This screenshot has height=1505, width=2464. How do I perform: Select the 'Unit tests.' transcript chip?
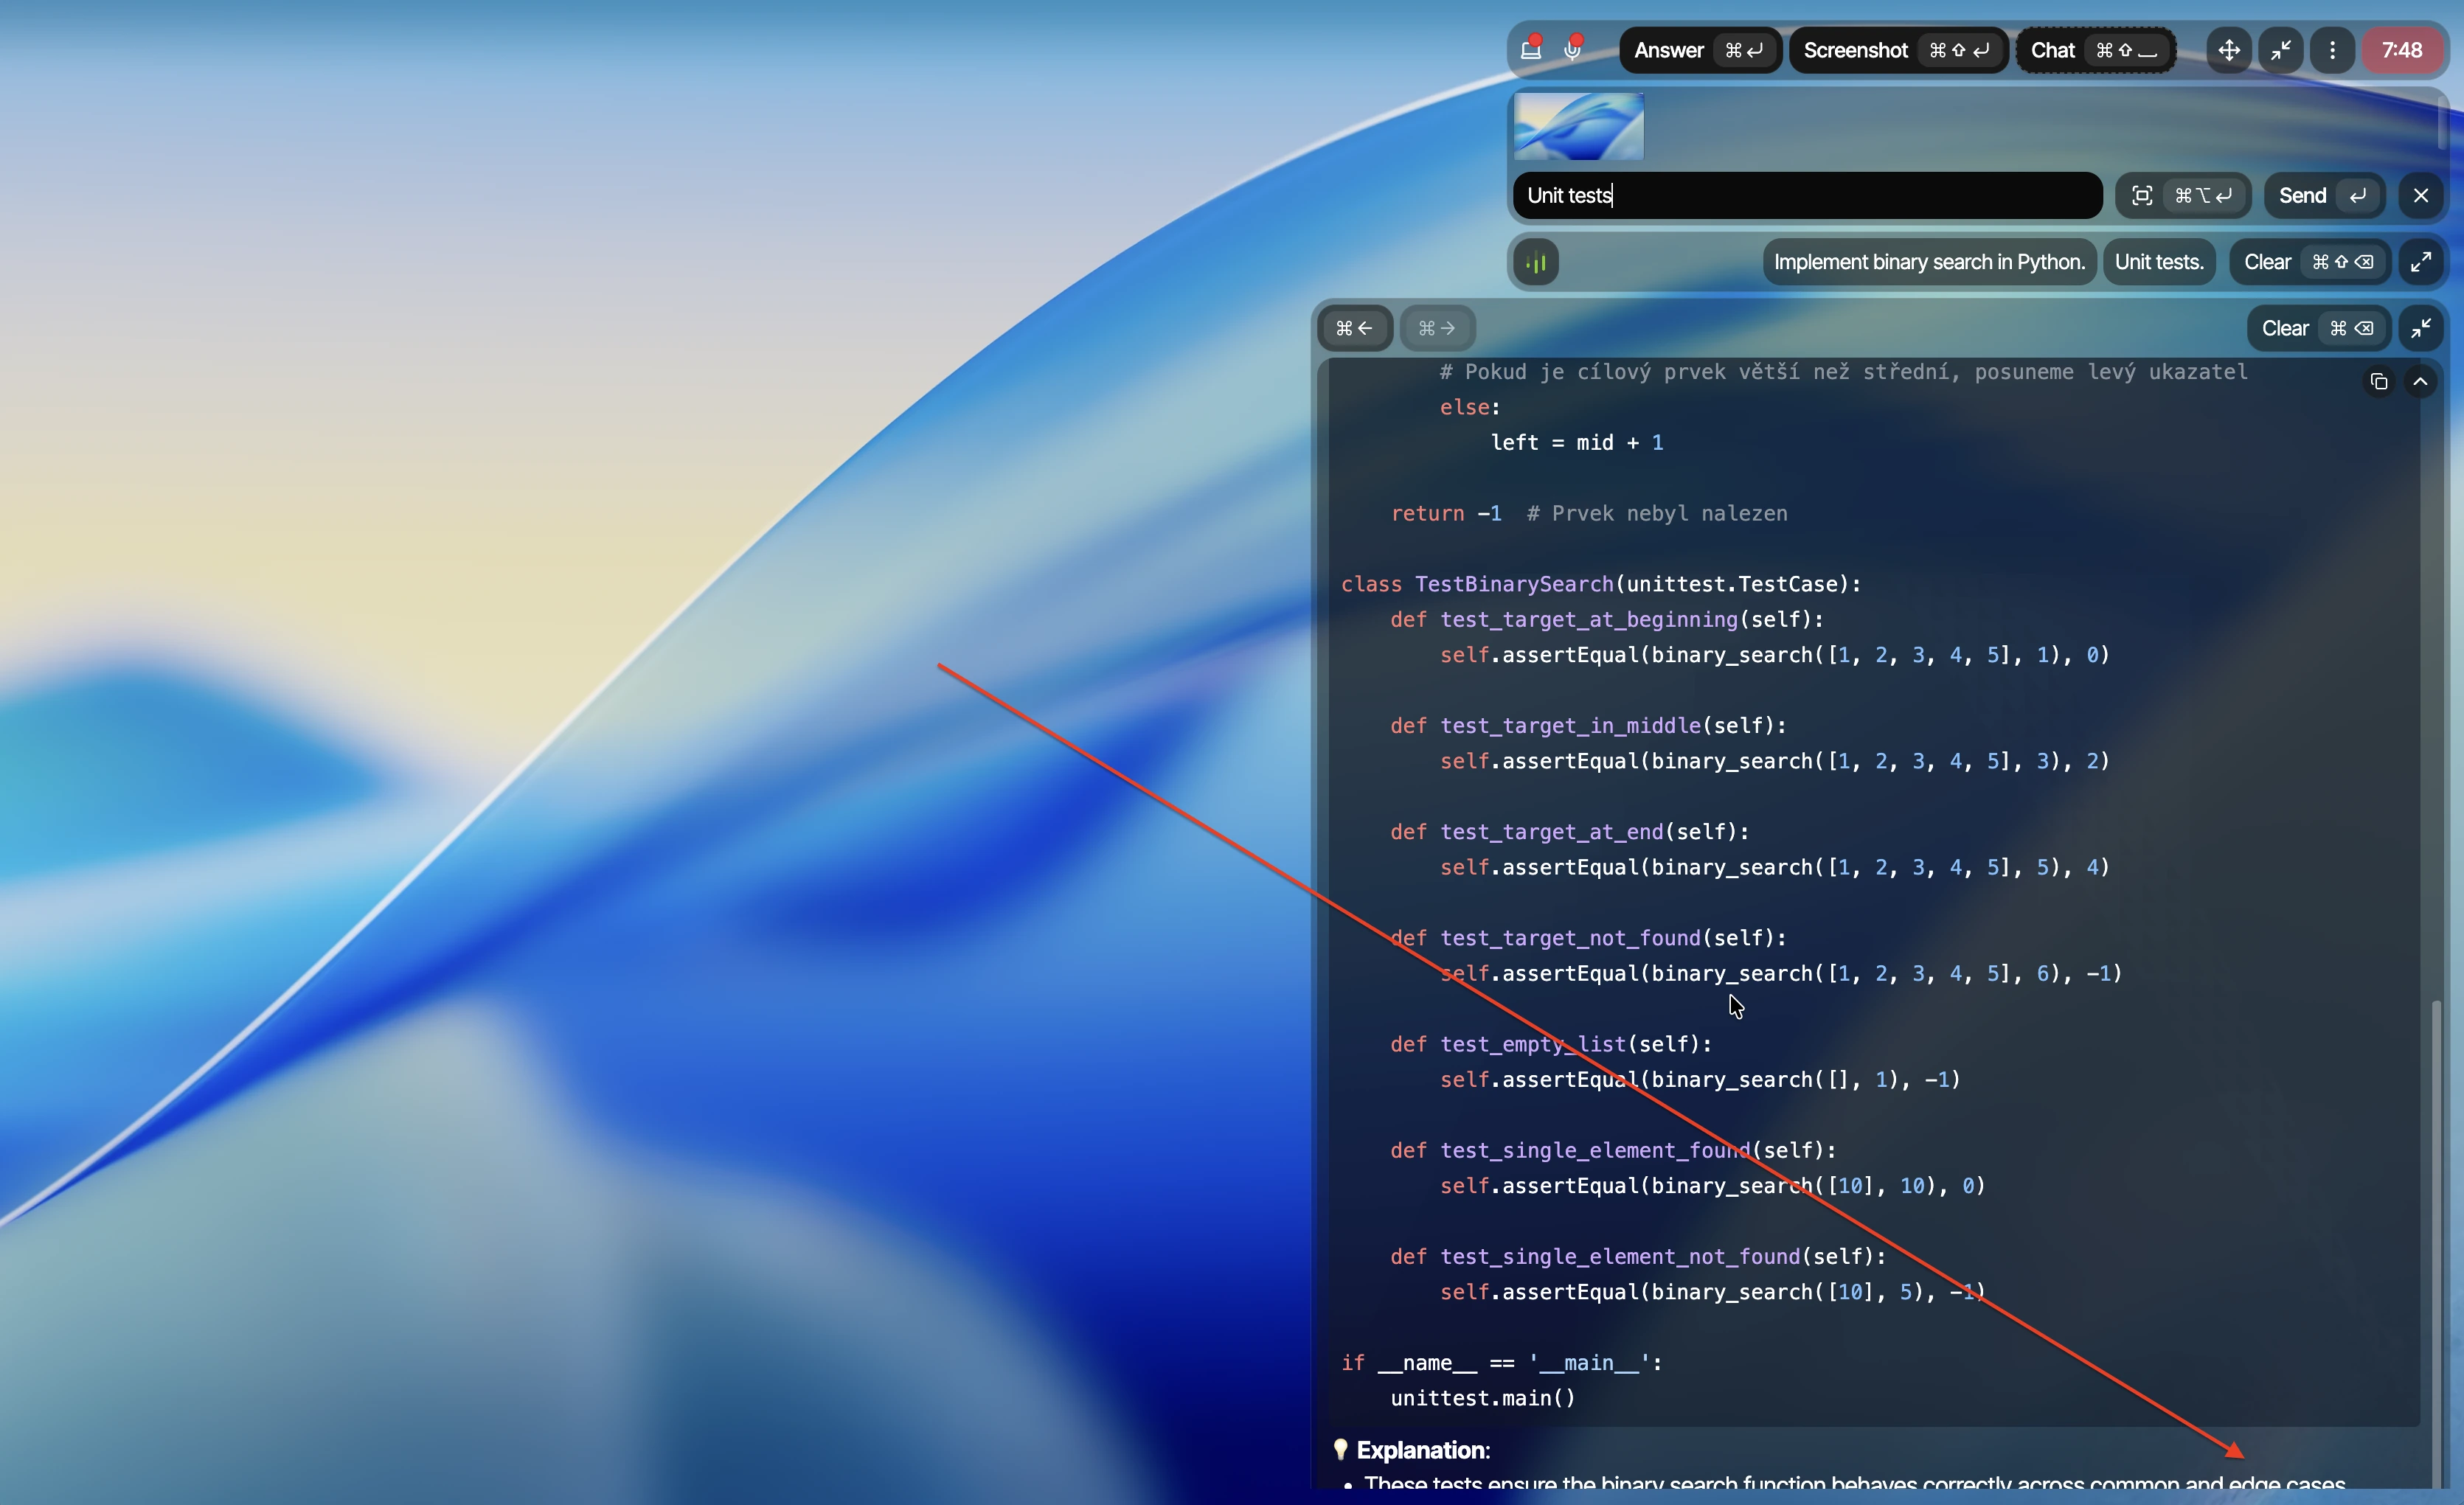click(2159, 262)
